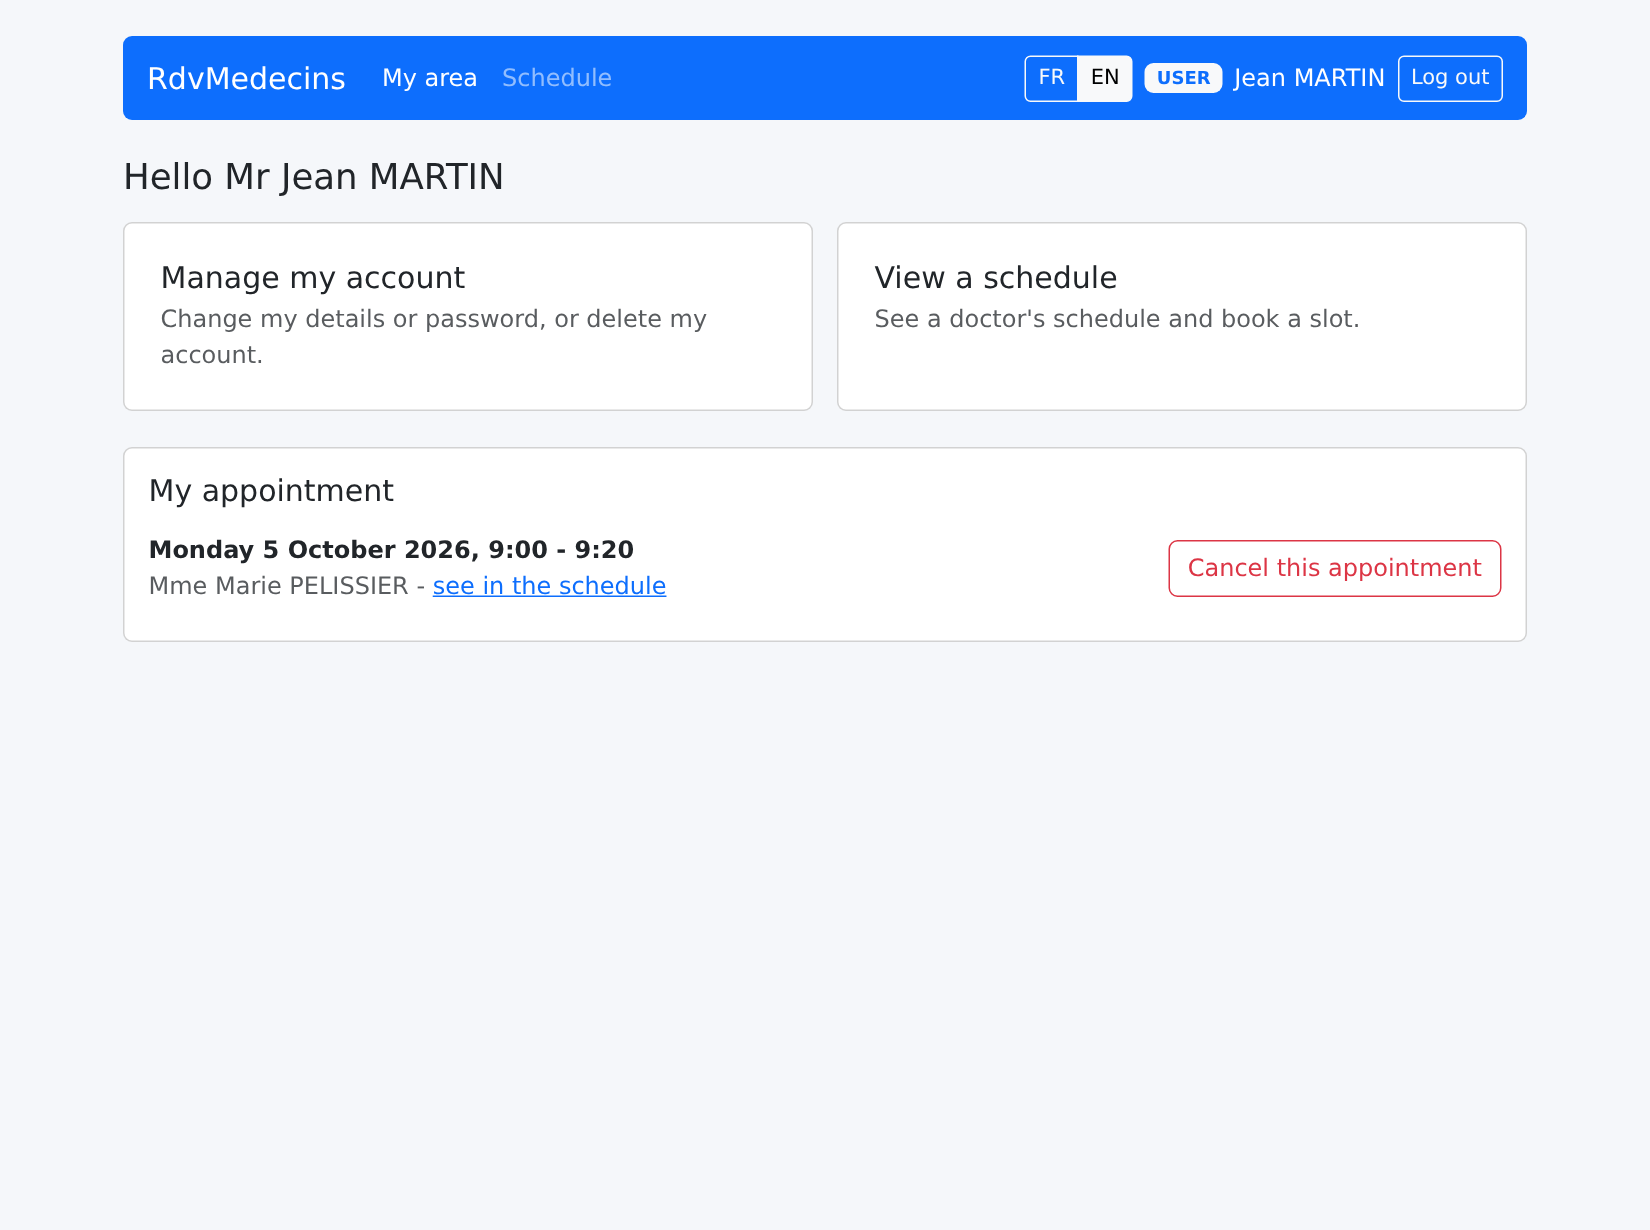Go to the Schedule nav item

[557, 78]
